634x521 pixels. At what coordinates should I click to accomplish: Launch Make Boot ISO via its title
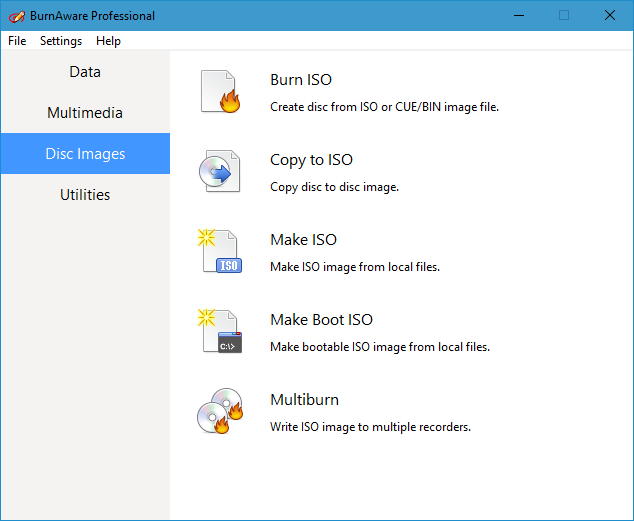coord(321,320)
